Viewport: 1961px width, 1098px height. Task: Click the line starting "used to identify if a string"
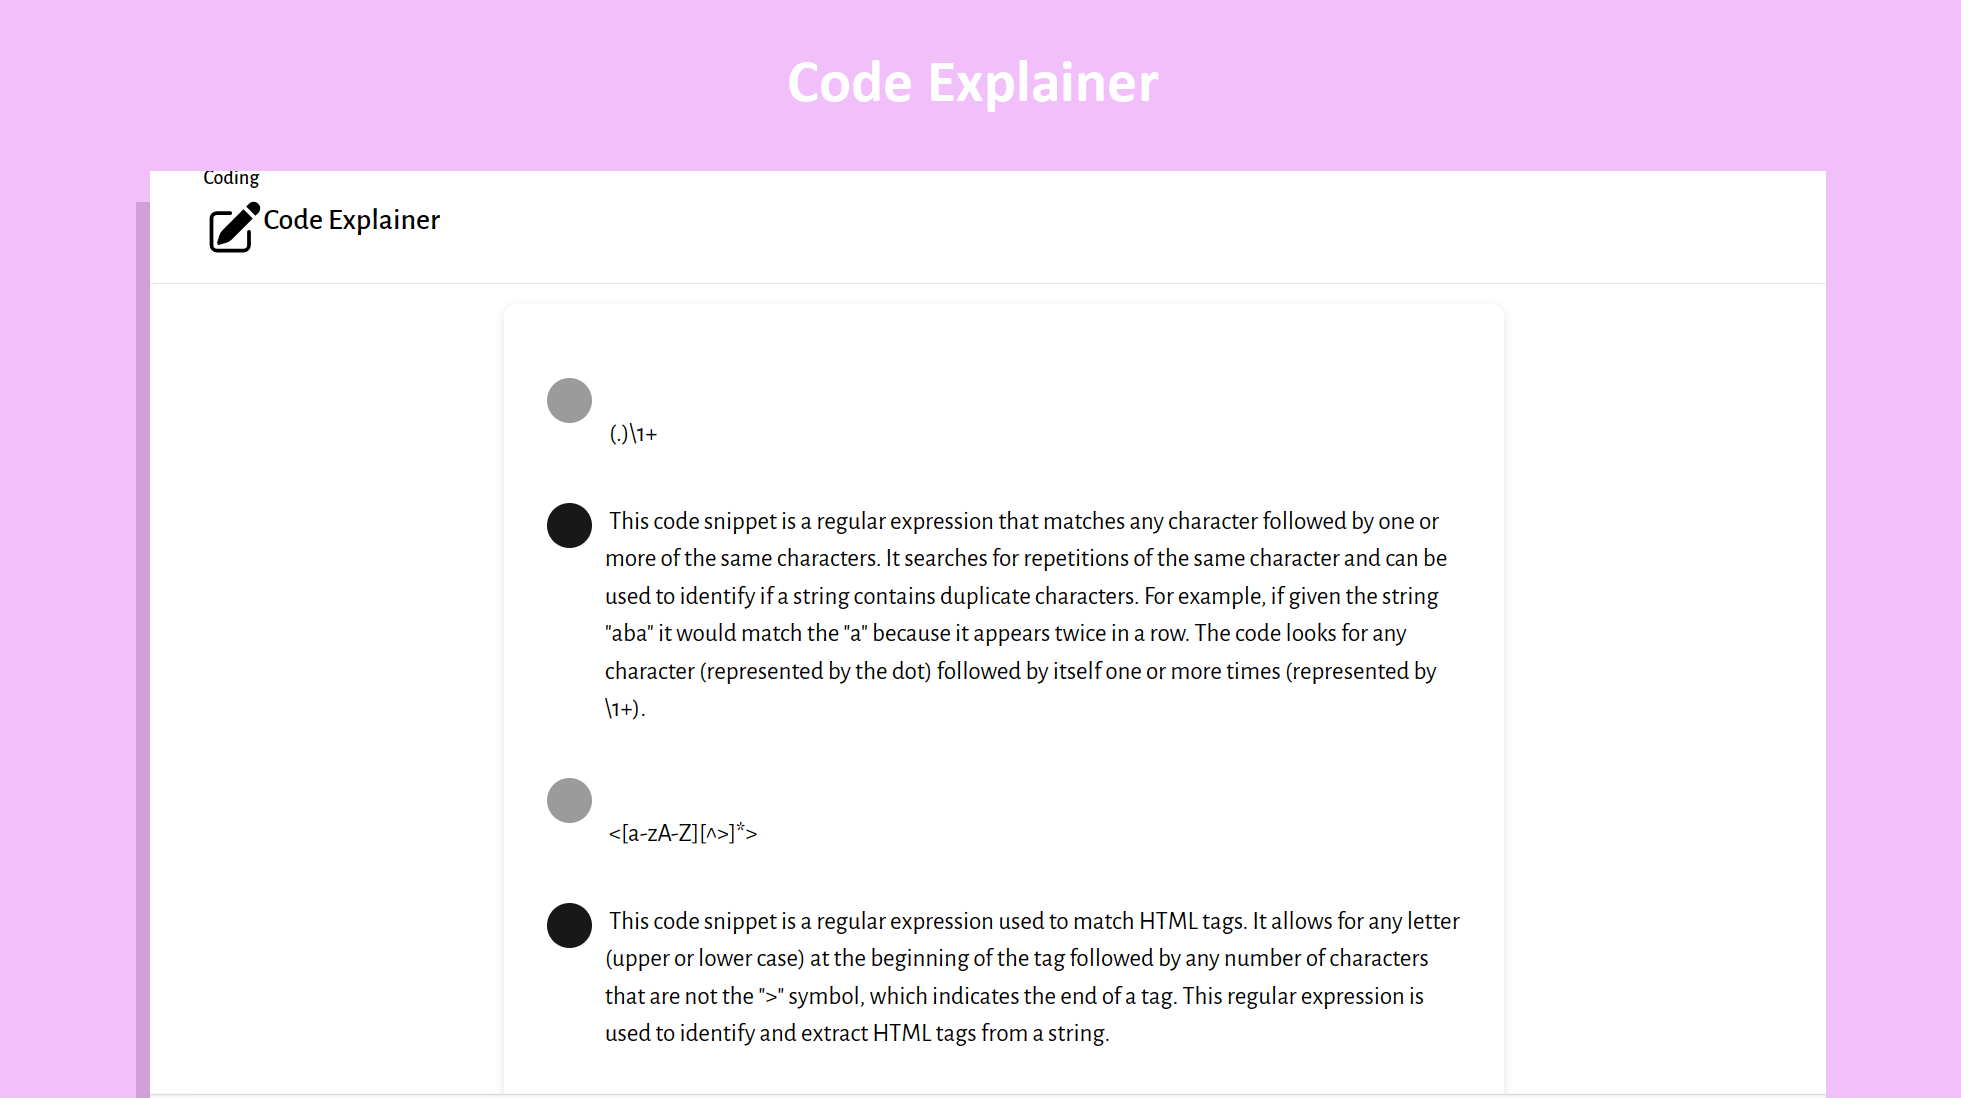[1021, 596]
